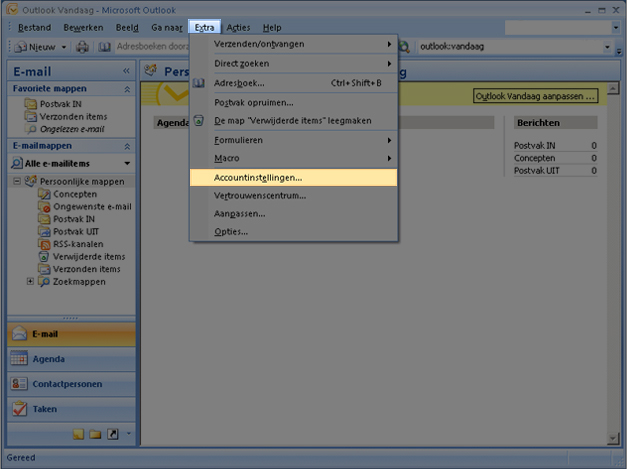Open the RSS-kanalen folder

(78, 244)
